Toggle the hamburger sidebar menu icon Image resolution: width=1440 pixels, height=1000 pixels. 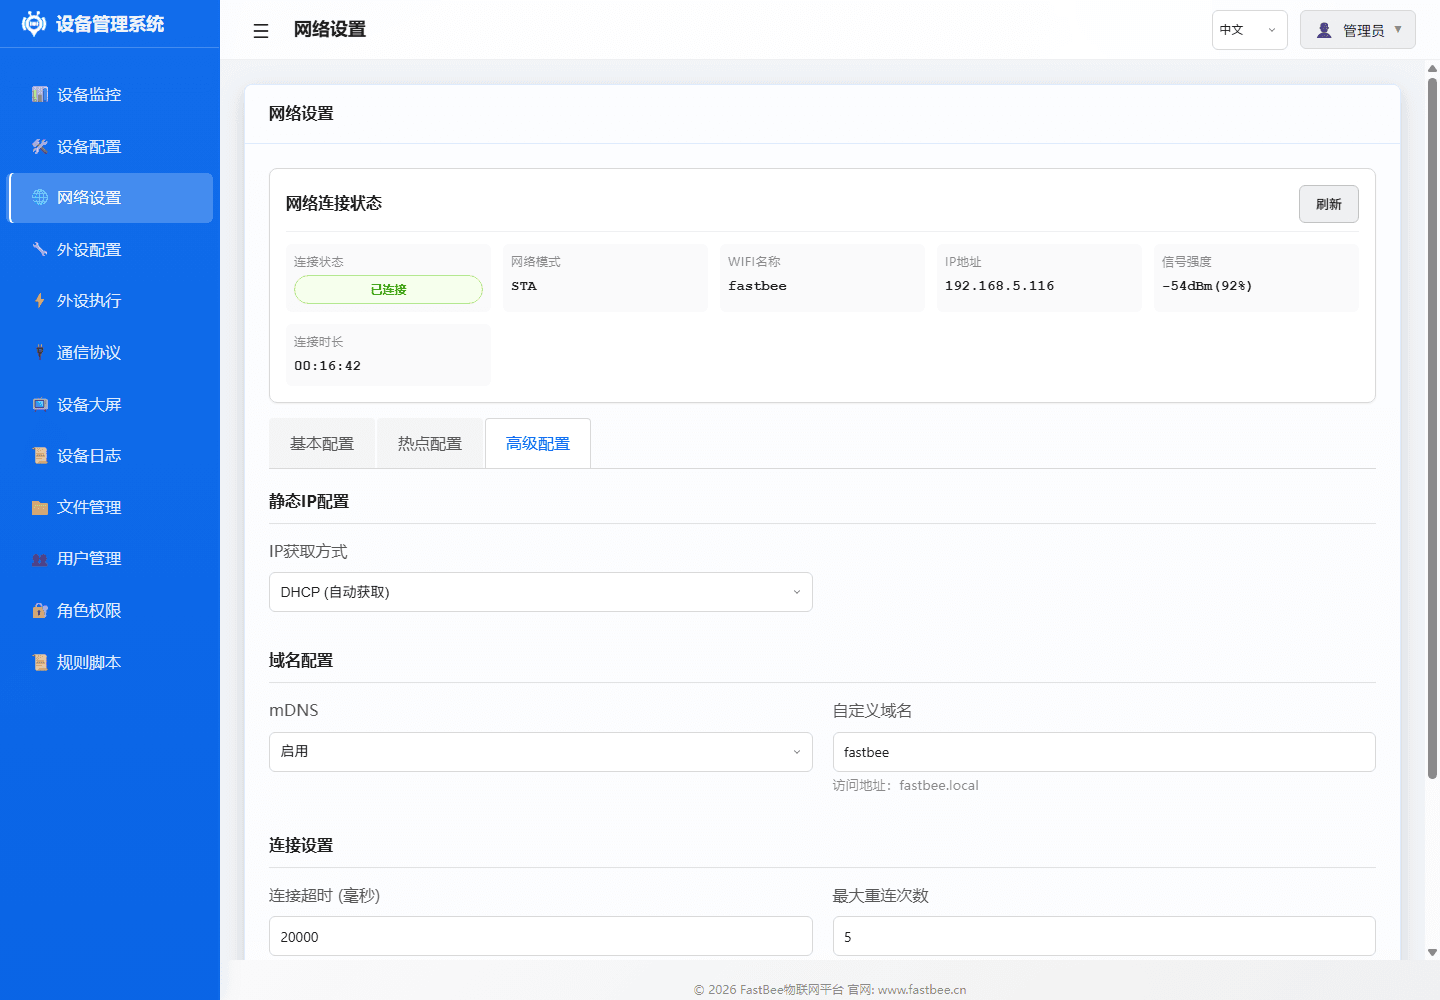pos(261,31)
